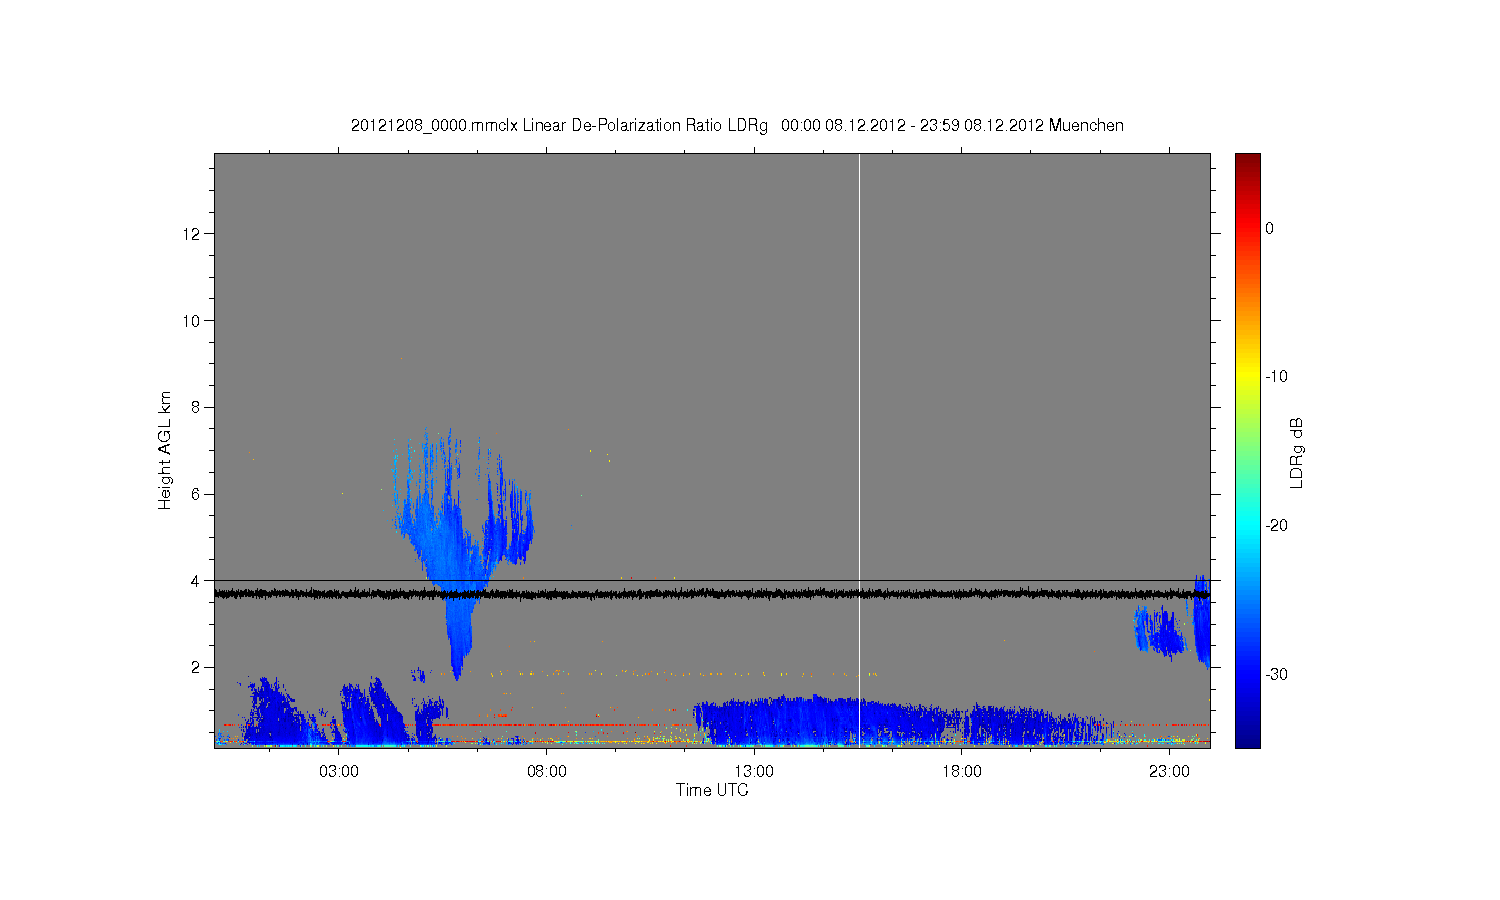The image size is (1500, 900).
Task: Click the 08:00 time tick label
Action: tap(547, 772)
